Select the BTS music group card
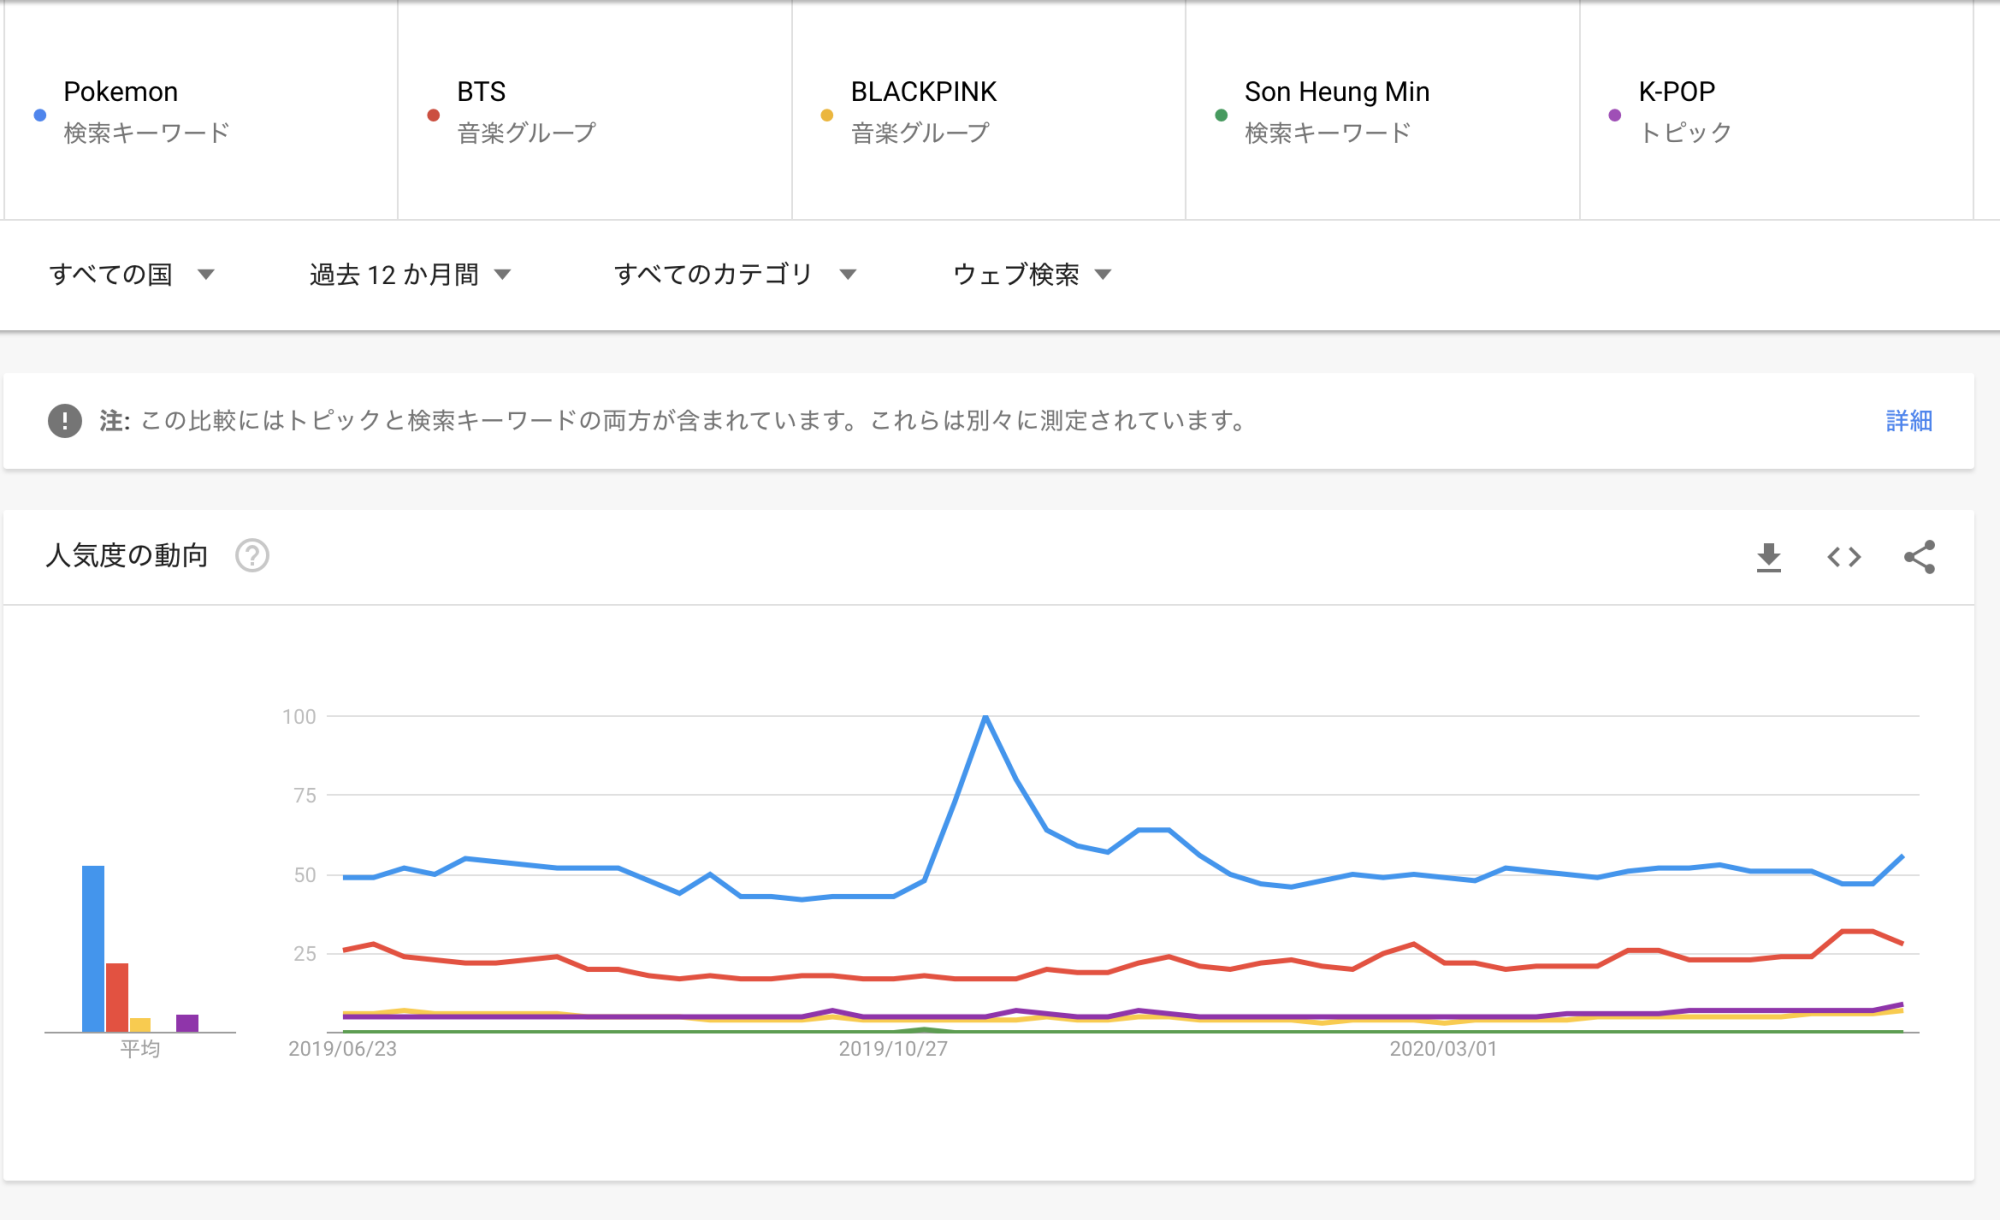 (x=595, y=110)
